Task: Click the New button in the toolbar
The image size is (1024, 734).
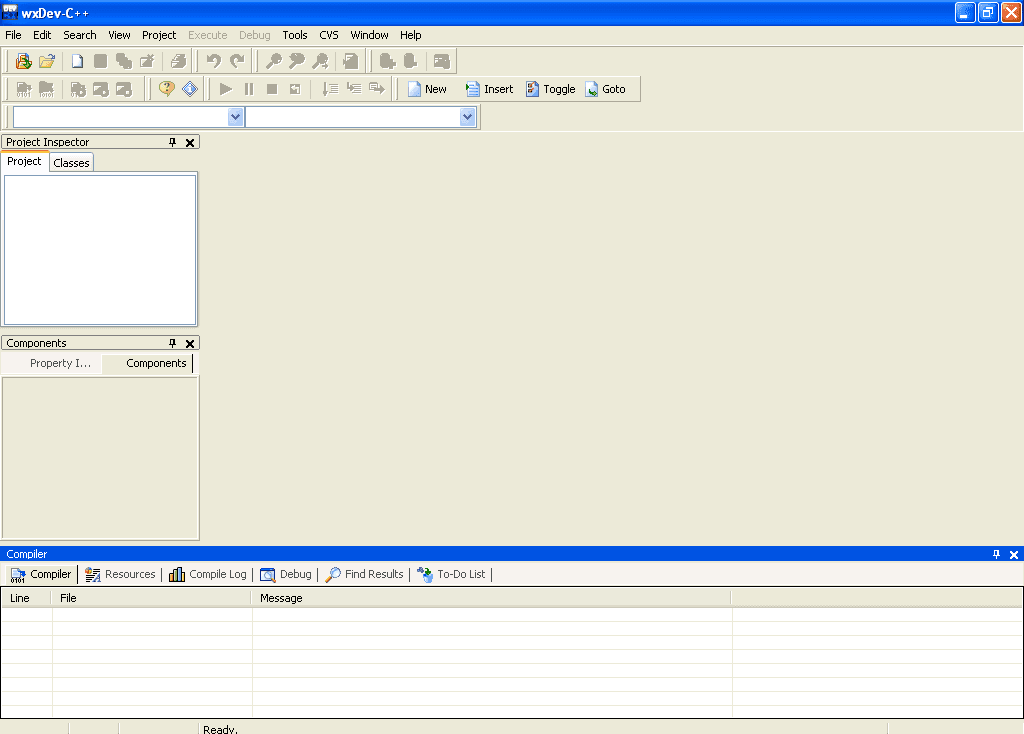Action: pyautogui.click(x=427, y=89)
